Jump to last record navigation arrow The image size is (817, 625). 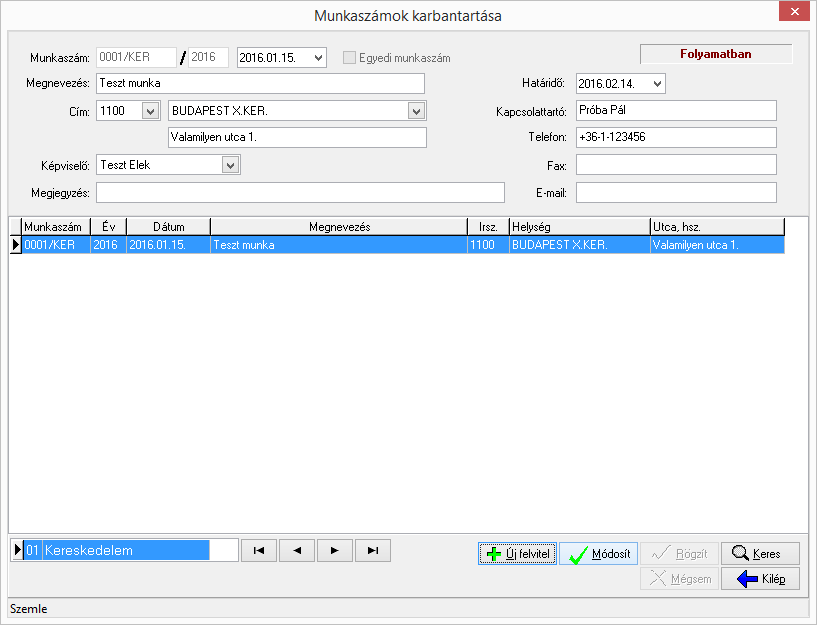pos(373,551)
